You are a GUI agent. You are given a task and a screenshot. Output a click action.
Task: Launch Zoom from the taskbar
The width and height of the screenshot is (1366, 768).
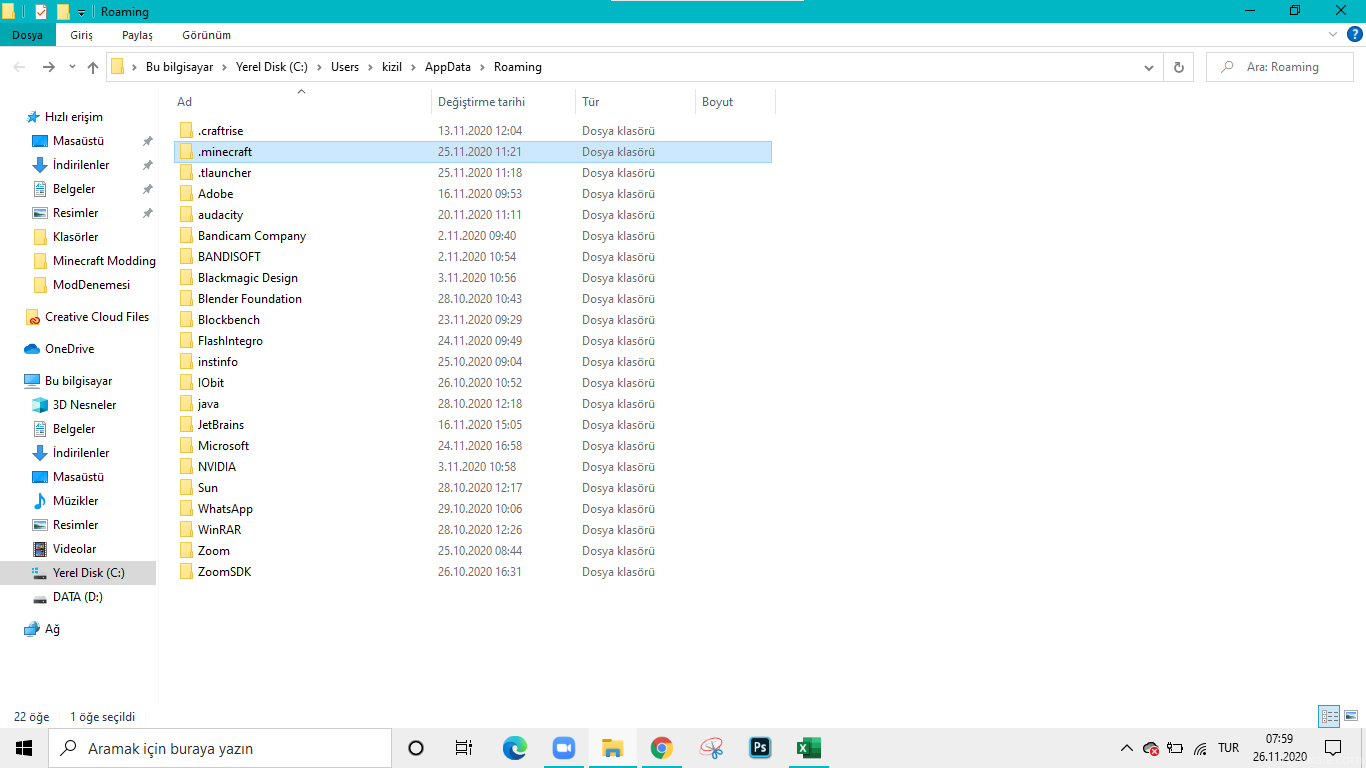tap(564, 748)
